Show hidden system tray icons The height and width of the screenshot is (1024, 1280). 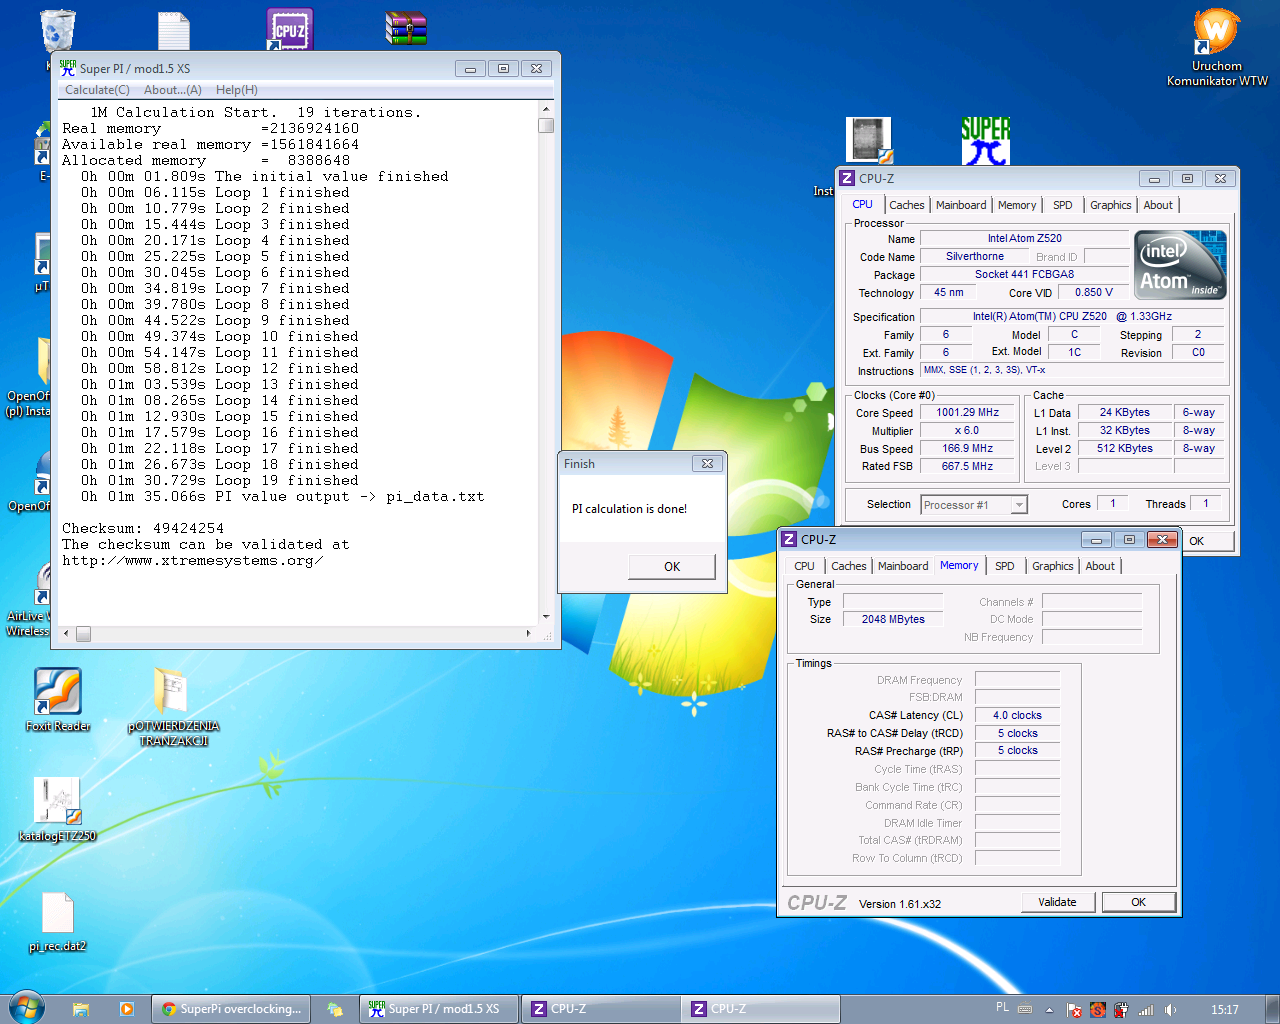tap(1049, 1010)
